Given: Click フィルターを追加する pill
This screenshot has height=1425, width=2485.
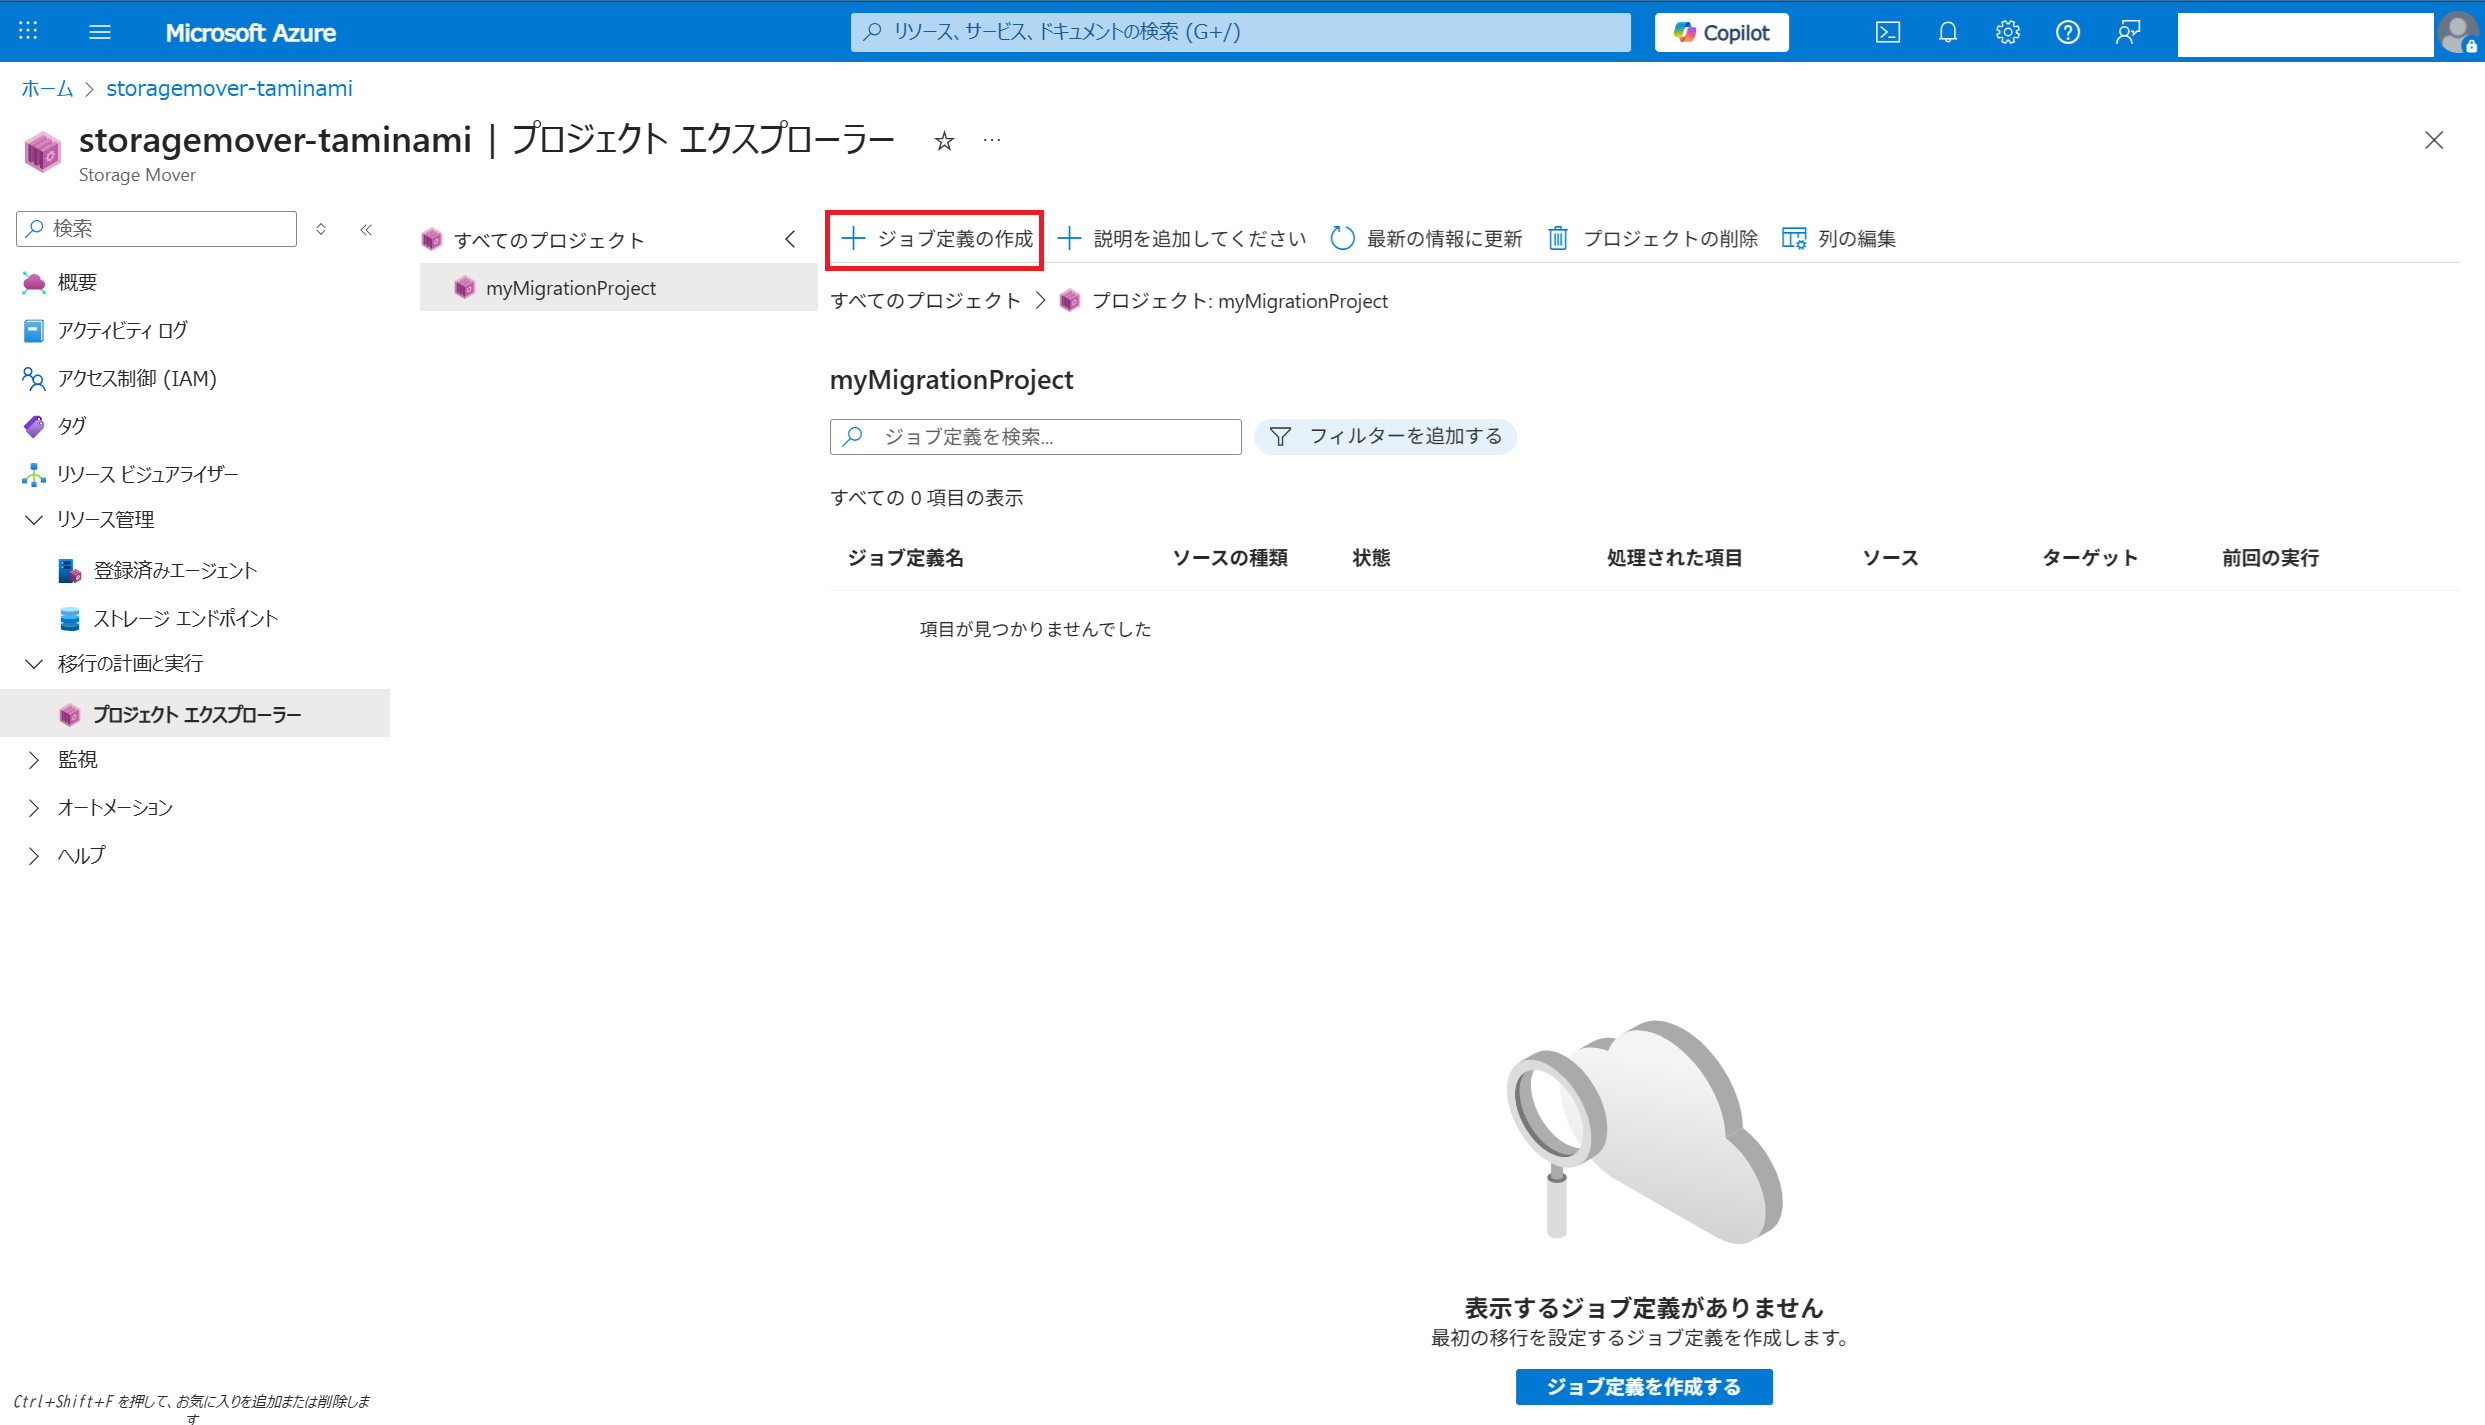Looking at the screenshot, I should (1385, 437).
